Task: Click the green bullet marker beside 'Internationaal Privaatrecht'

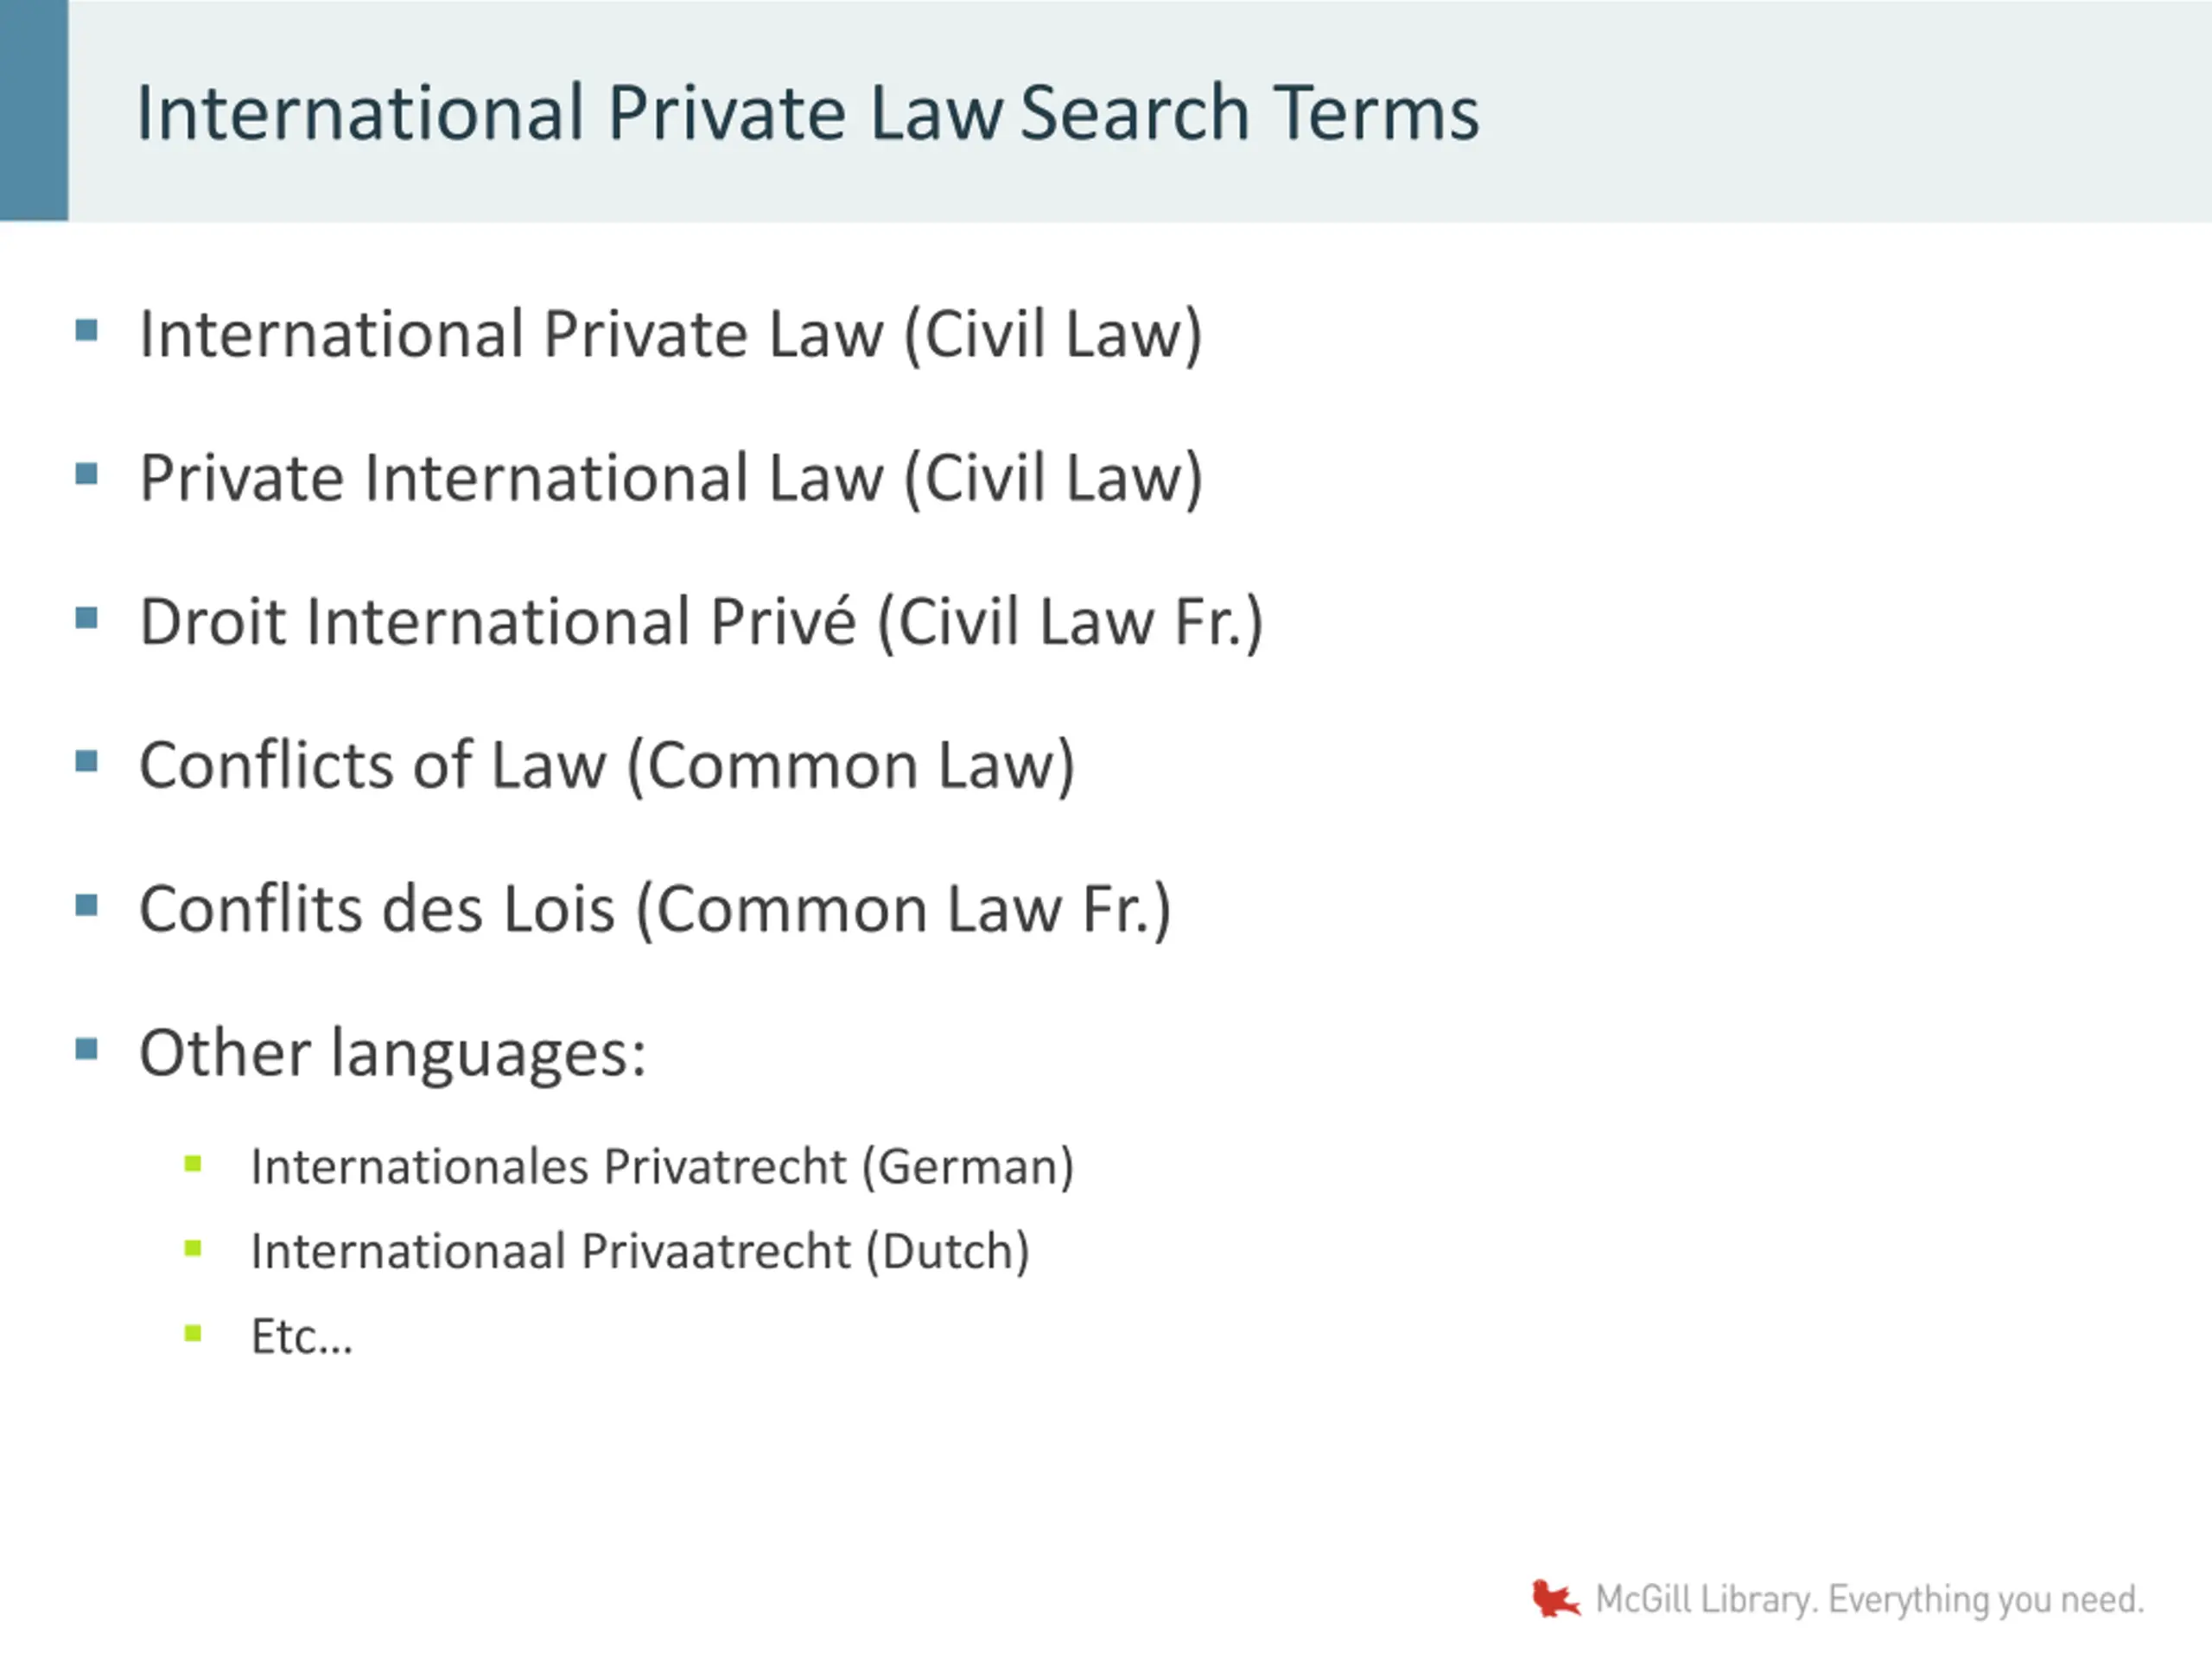Action: (193, 1248)
